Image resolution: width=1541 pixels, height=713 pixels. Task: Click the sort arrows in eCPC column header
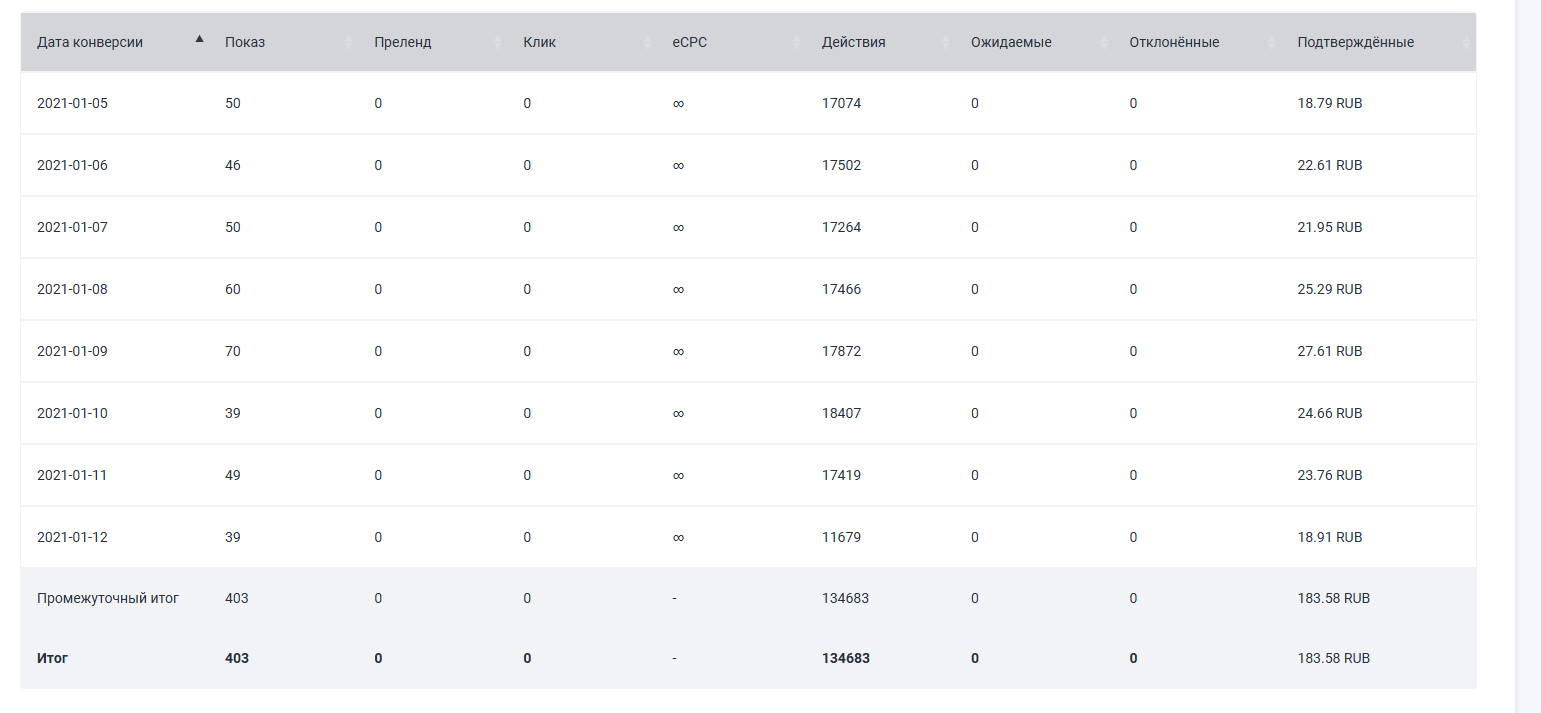(x=796, y=42)
